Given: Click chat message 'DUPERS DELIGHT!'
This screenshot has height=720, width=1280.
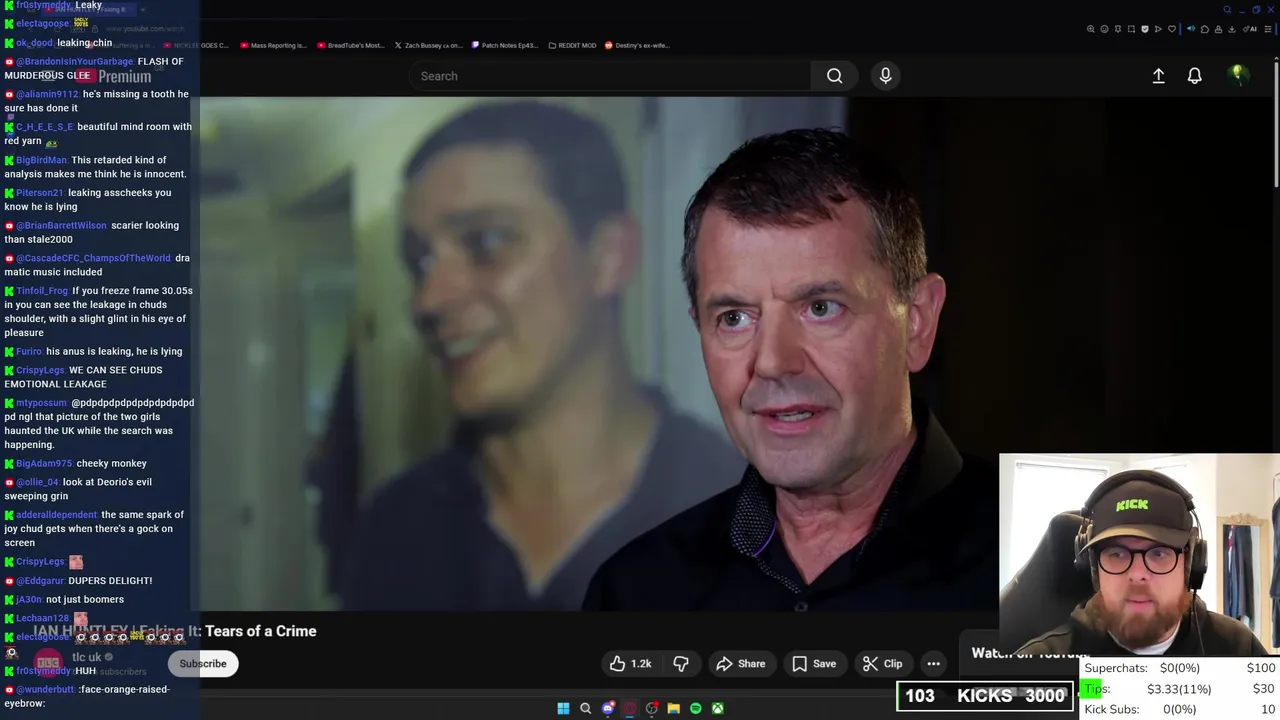Looking at the screenshot, I should tap(110, 581).
